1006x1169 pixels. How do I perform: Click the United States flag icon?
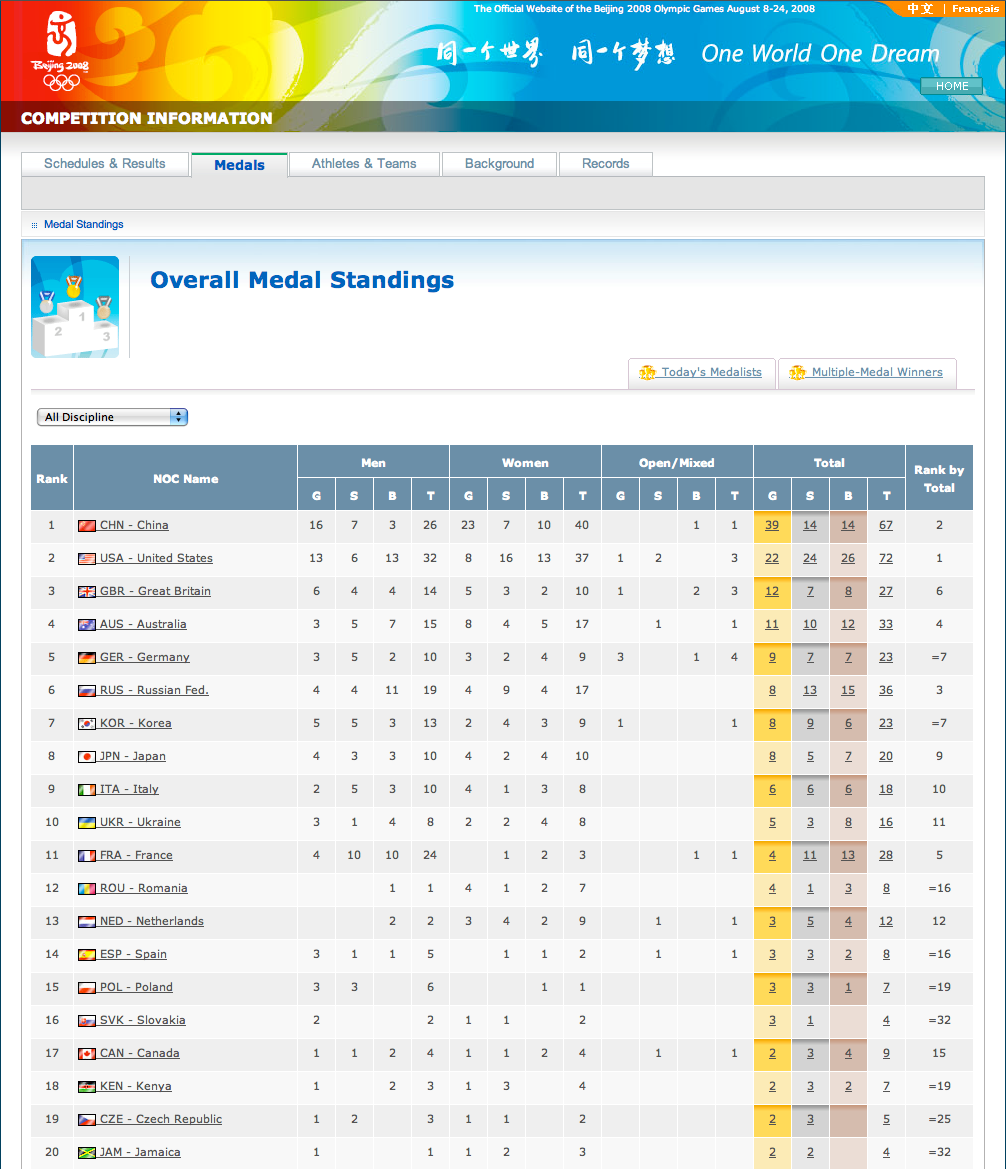86,558
